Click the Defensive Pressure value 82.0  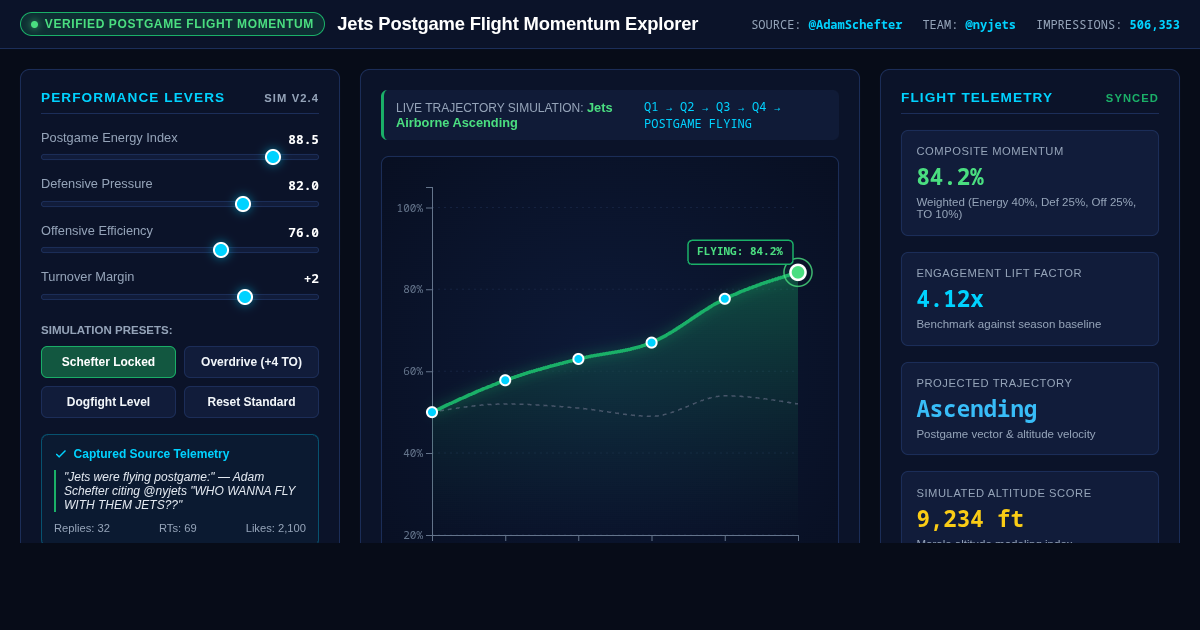click(303, 186)
